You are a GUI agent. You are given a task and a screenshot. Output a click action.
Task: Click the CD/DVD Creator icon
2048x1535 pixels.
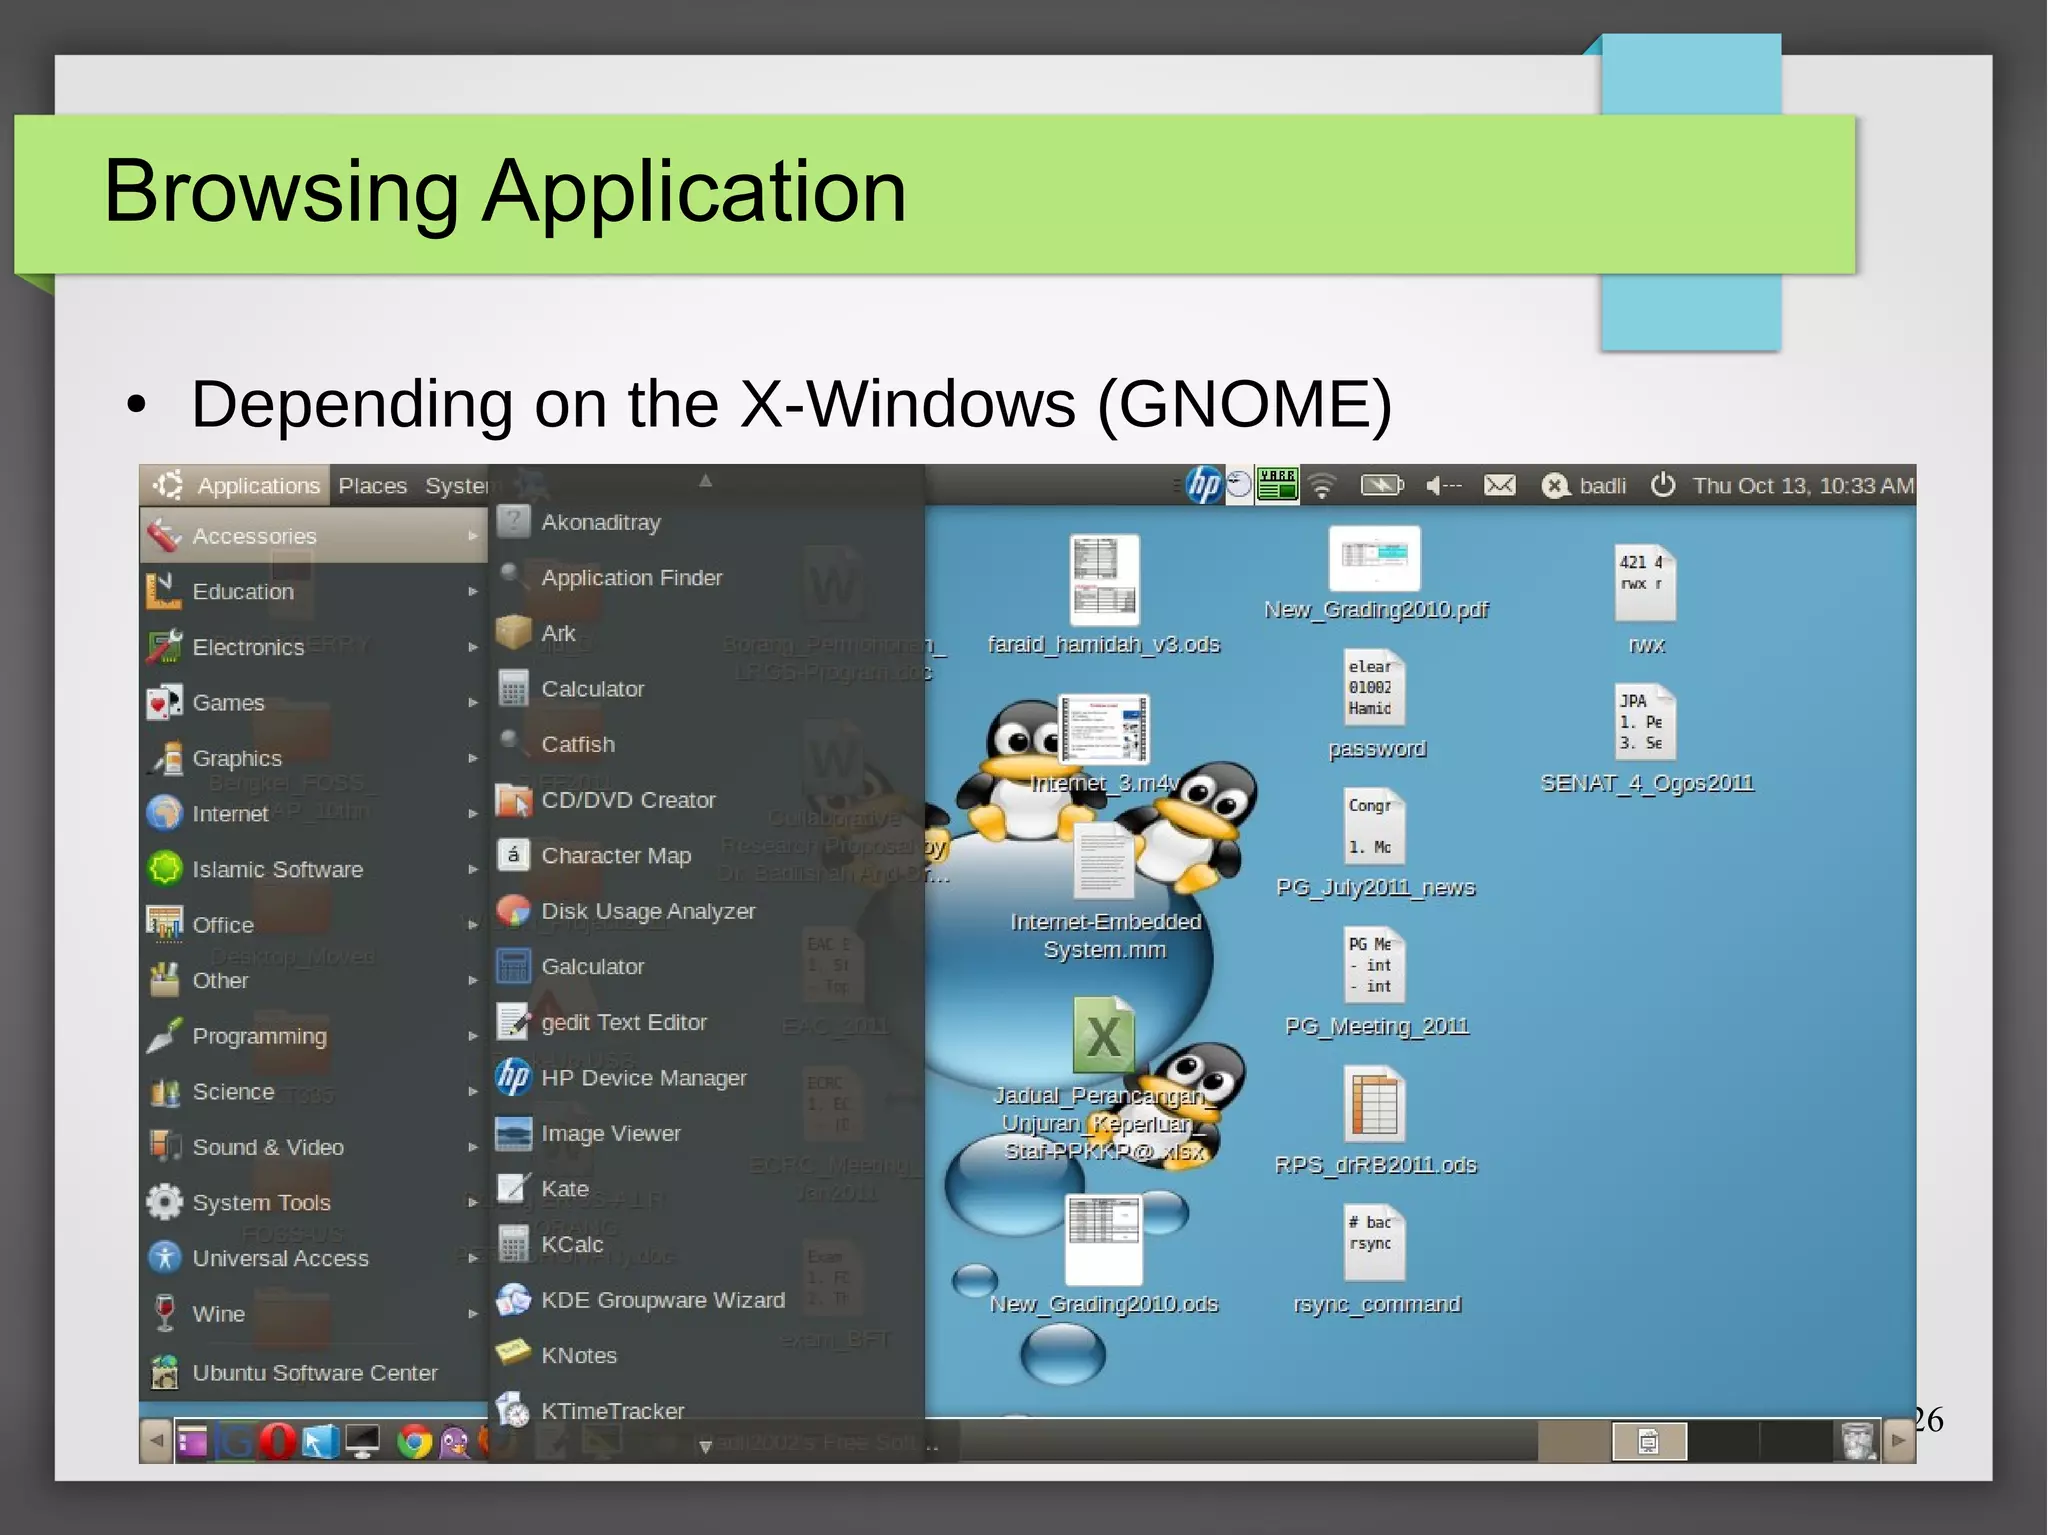(513, 800)
